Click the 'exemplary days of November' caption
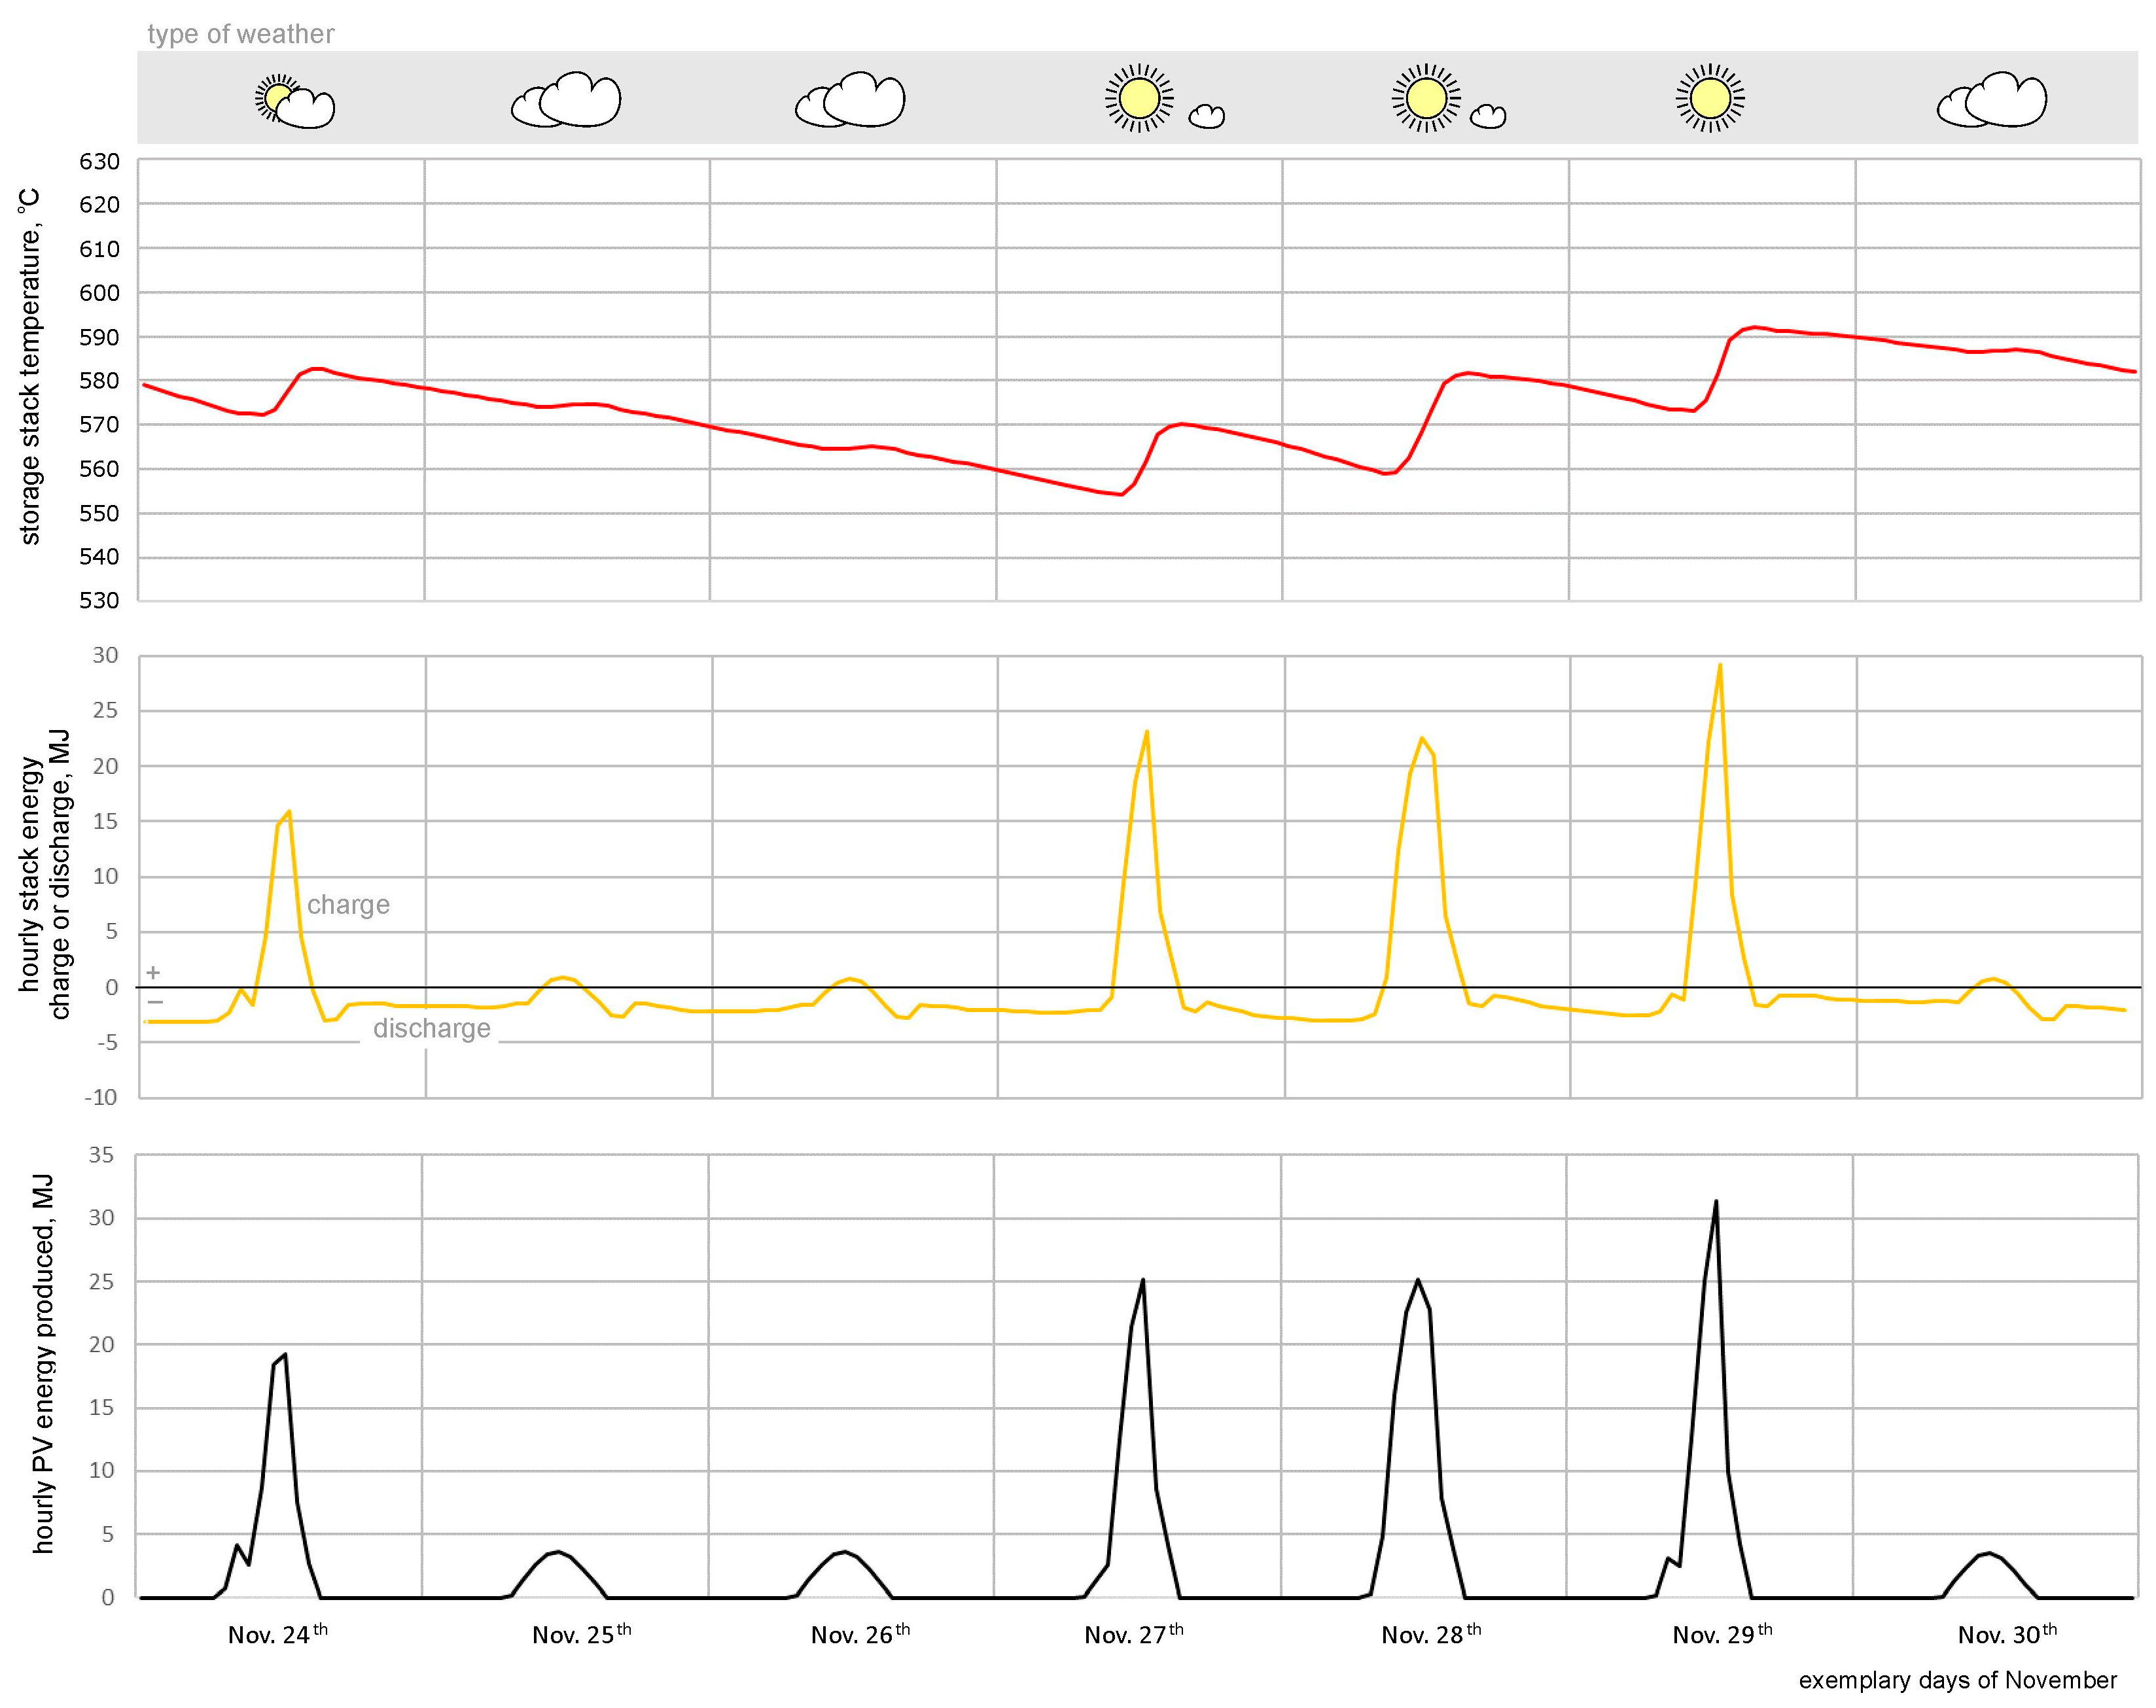Viewport: 2156px width, 1708px height. 1958,1680
